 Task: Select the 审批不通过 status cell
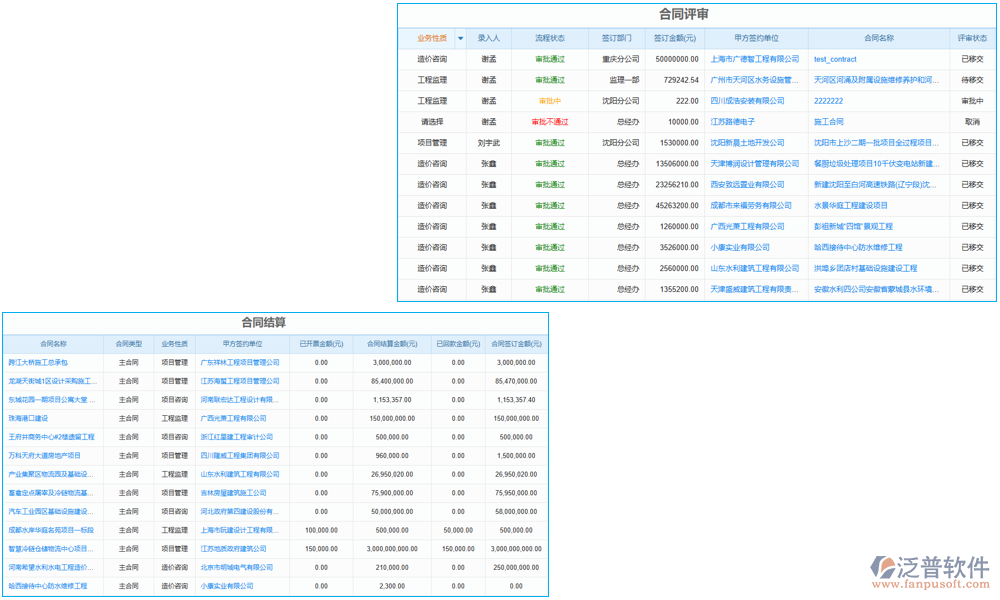tap(549, 122)
